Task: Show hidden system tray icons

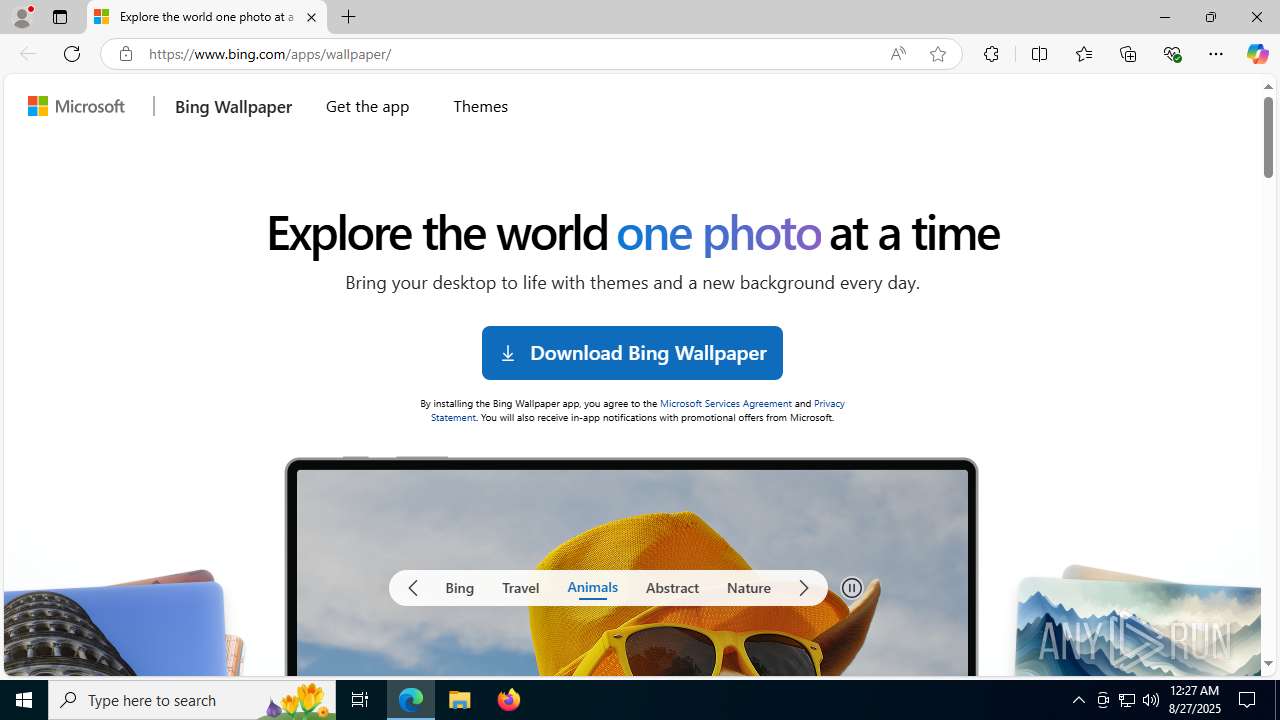Action: [1078, 700]
